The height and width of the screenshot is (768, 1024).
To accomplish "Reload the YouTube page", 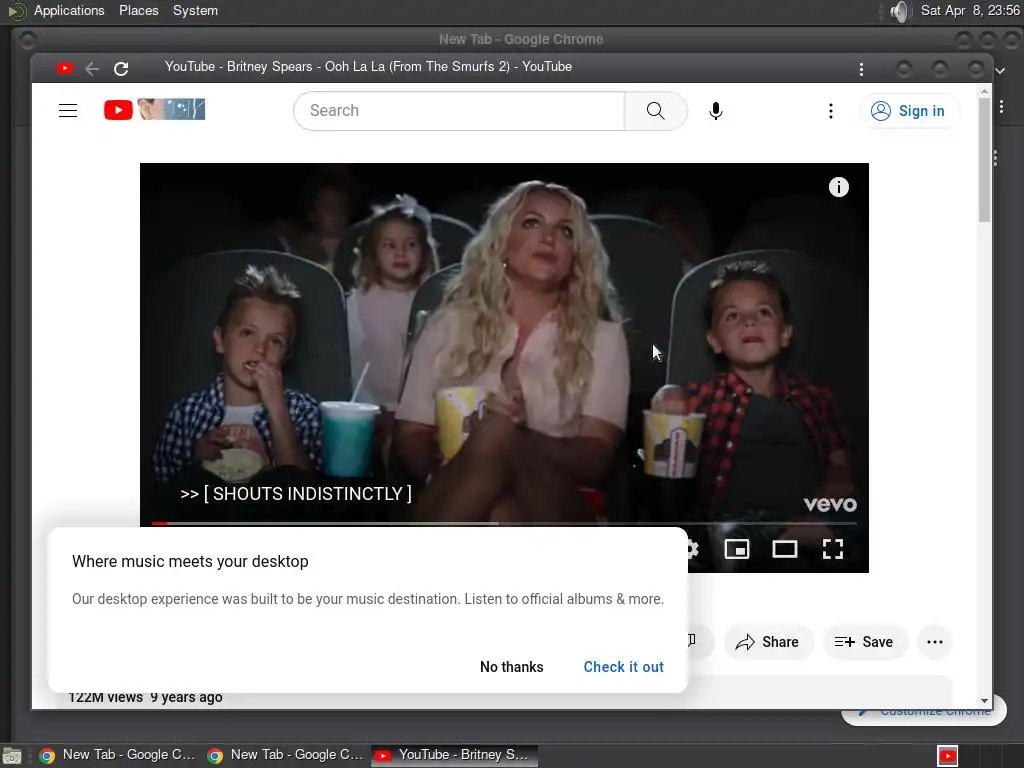I will pyautogui.click(x=121, y=69).
